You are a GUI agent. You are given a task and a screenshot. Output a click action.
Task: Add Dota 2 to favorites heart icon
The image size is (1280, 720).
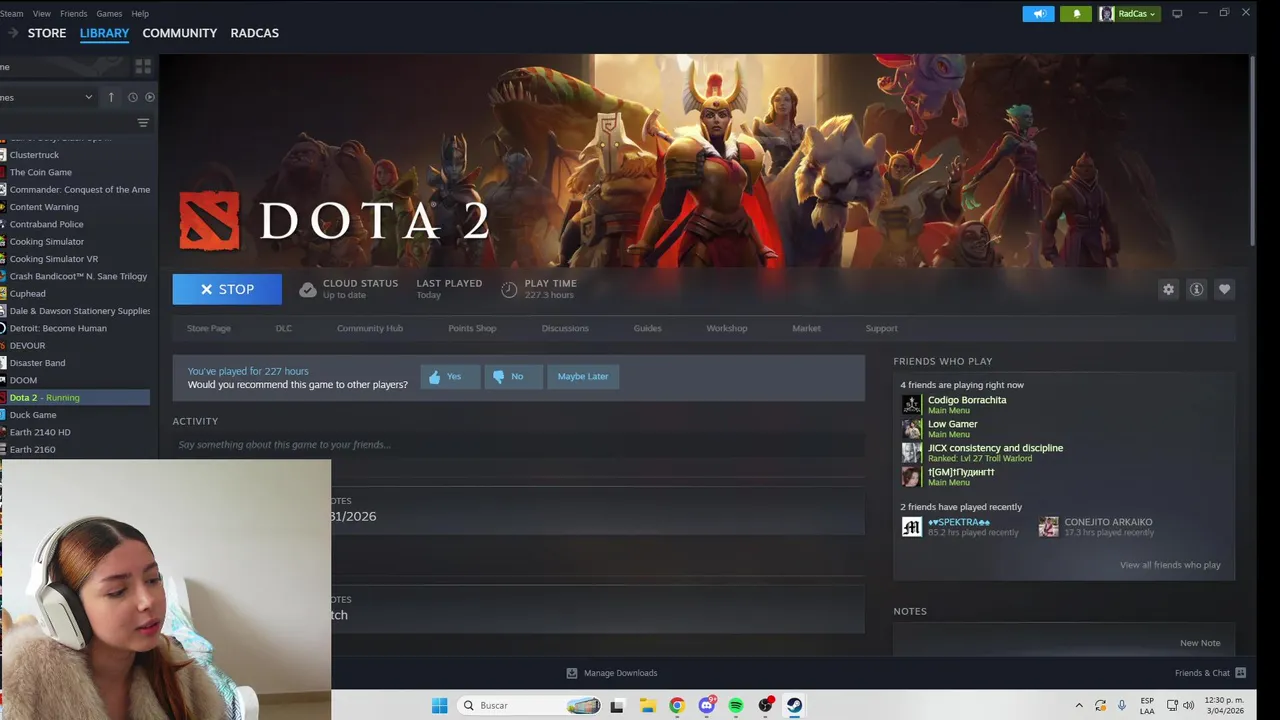coord(1224,289)
